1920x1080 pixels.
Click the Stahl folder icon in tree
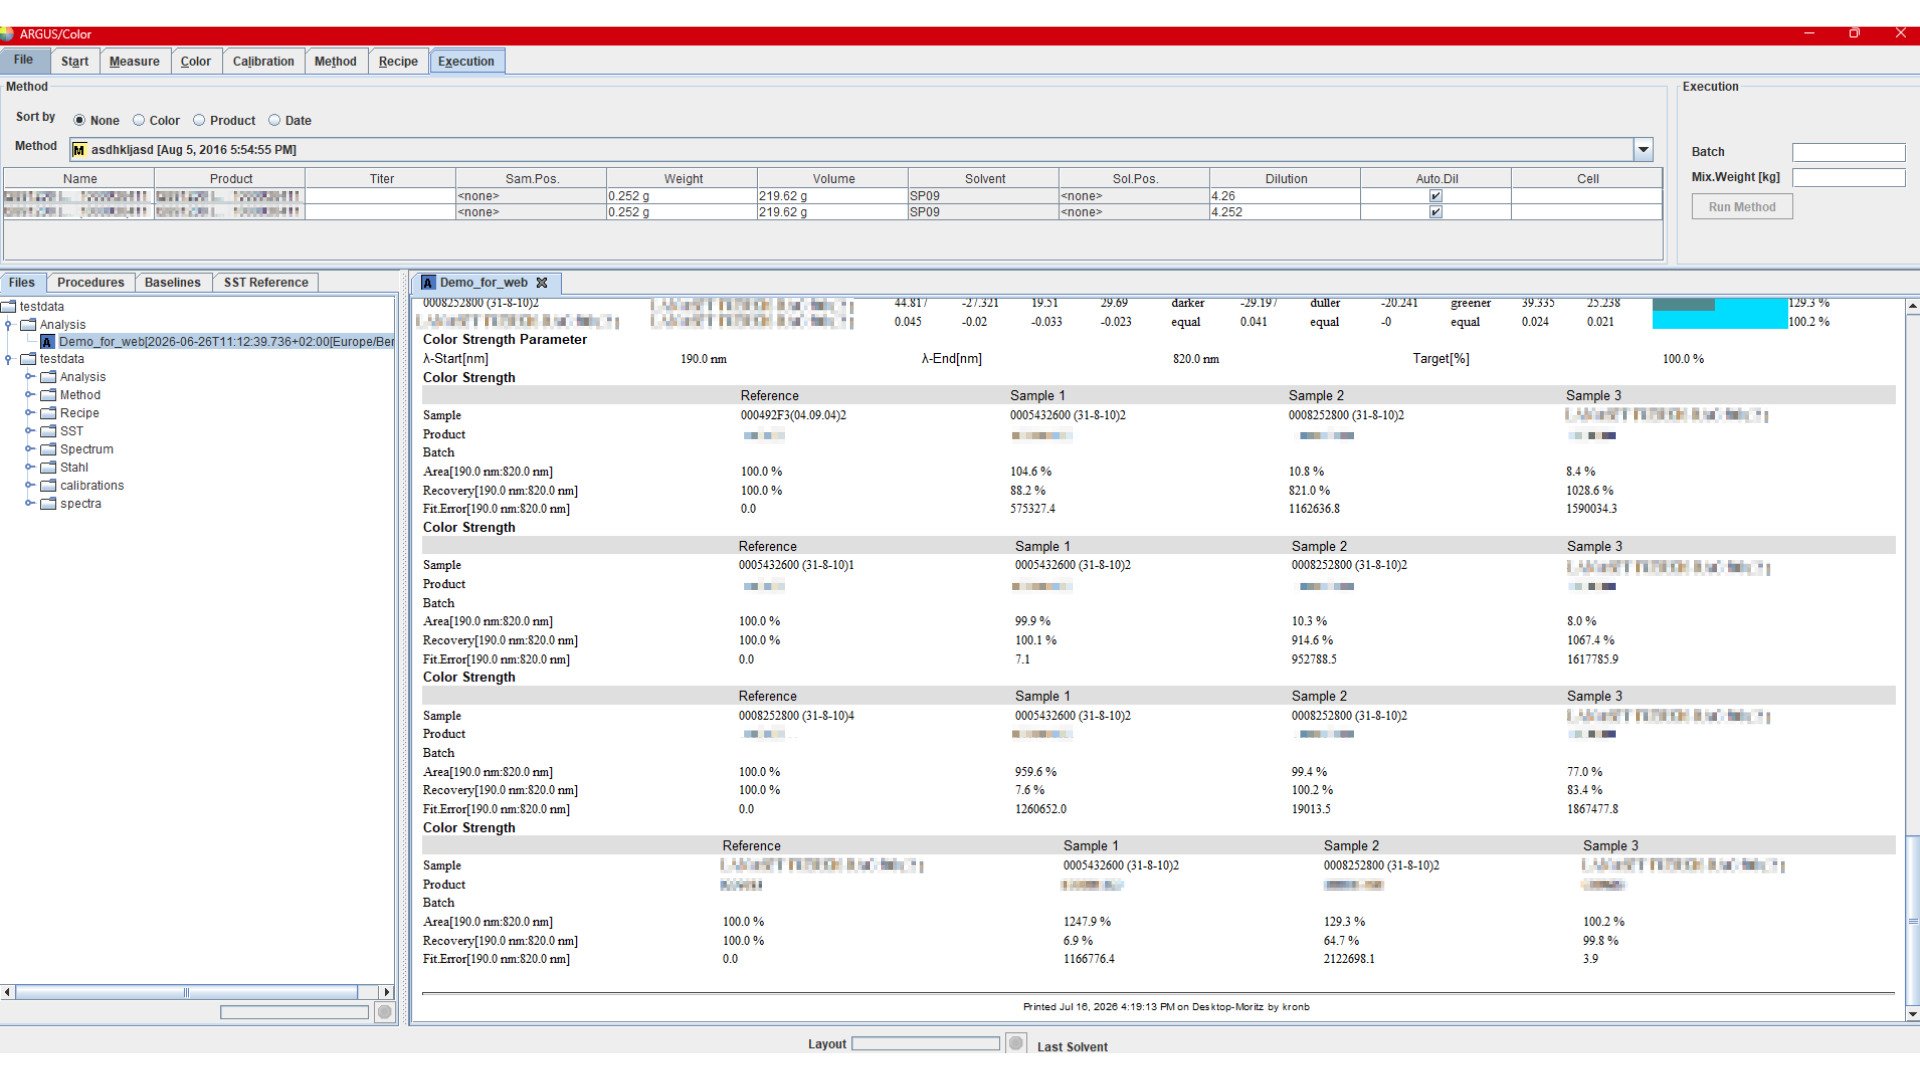tap(48, 467)
